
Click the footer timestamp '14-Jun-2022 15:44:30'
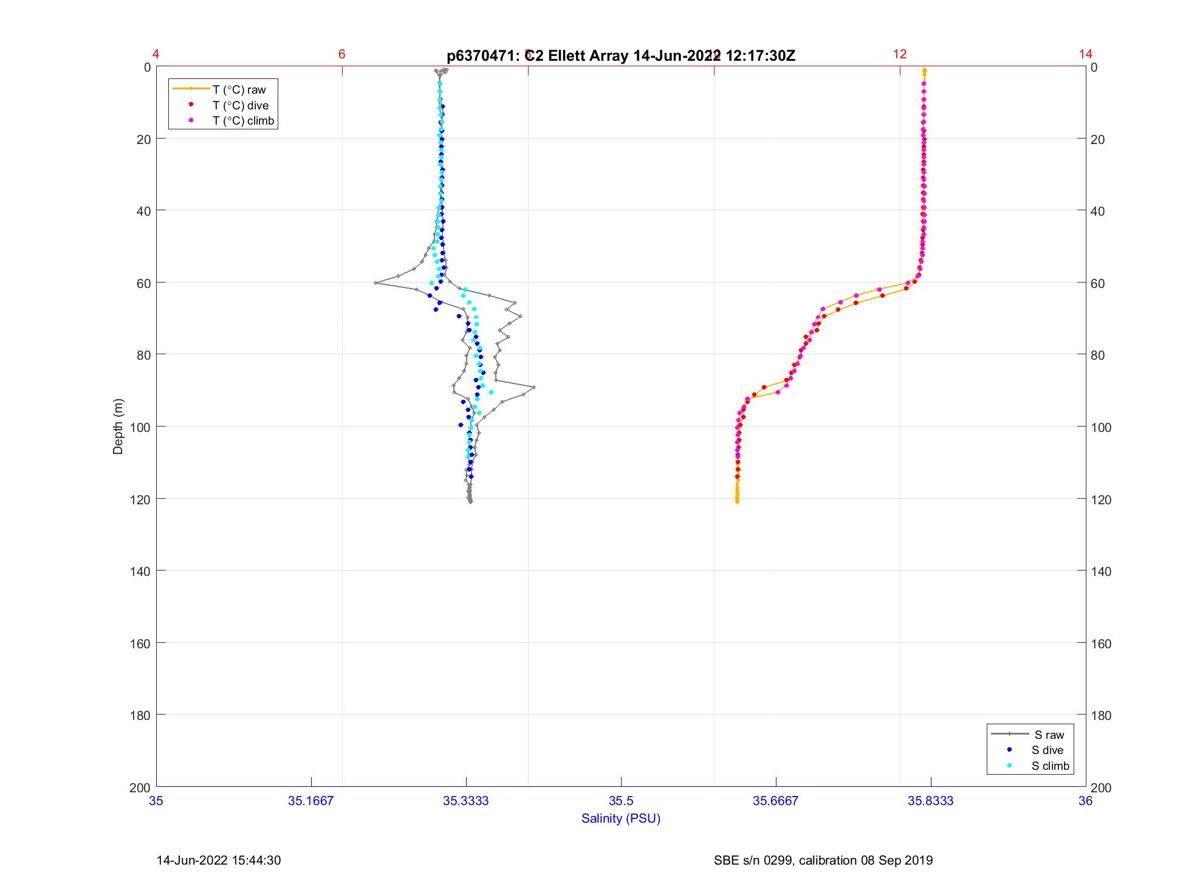219,860
